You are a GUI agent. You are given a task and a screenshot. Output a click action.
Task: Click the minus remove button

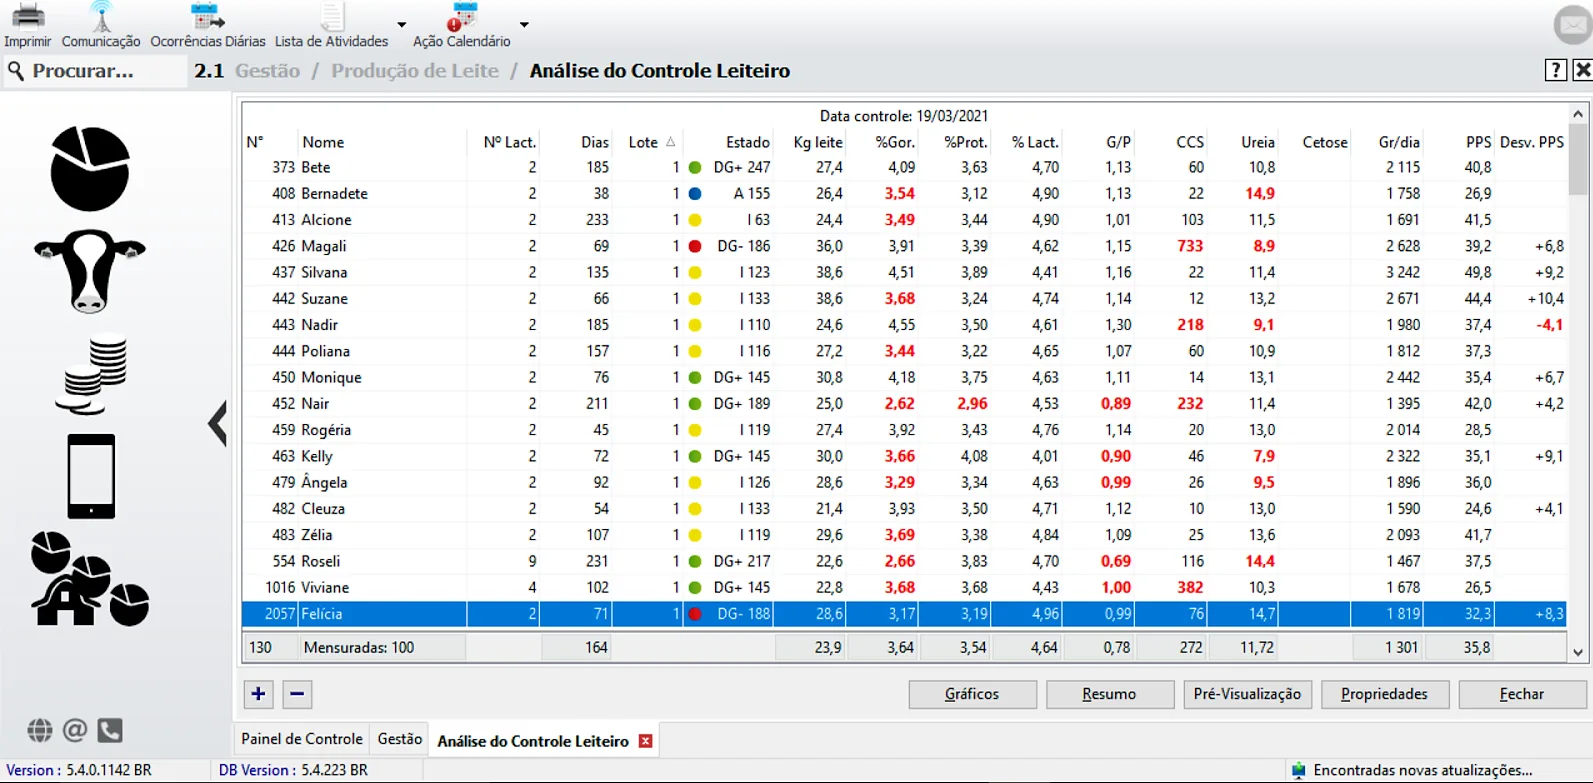[x=297, y=694]
